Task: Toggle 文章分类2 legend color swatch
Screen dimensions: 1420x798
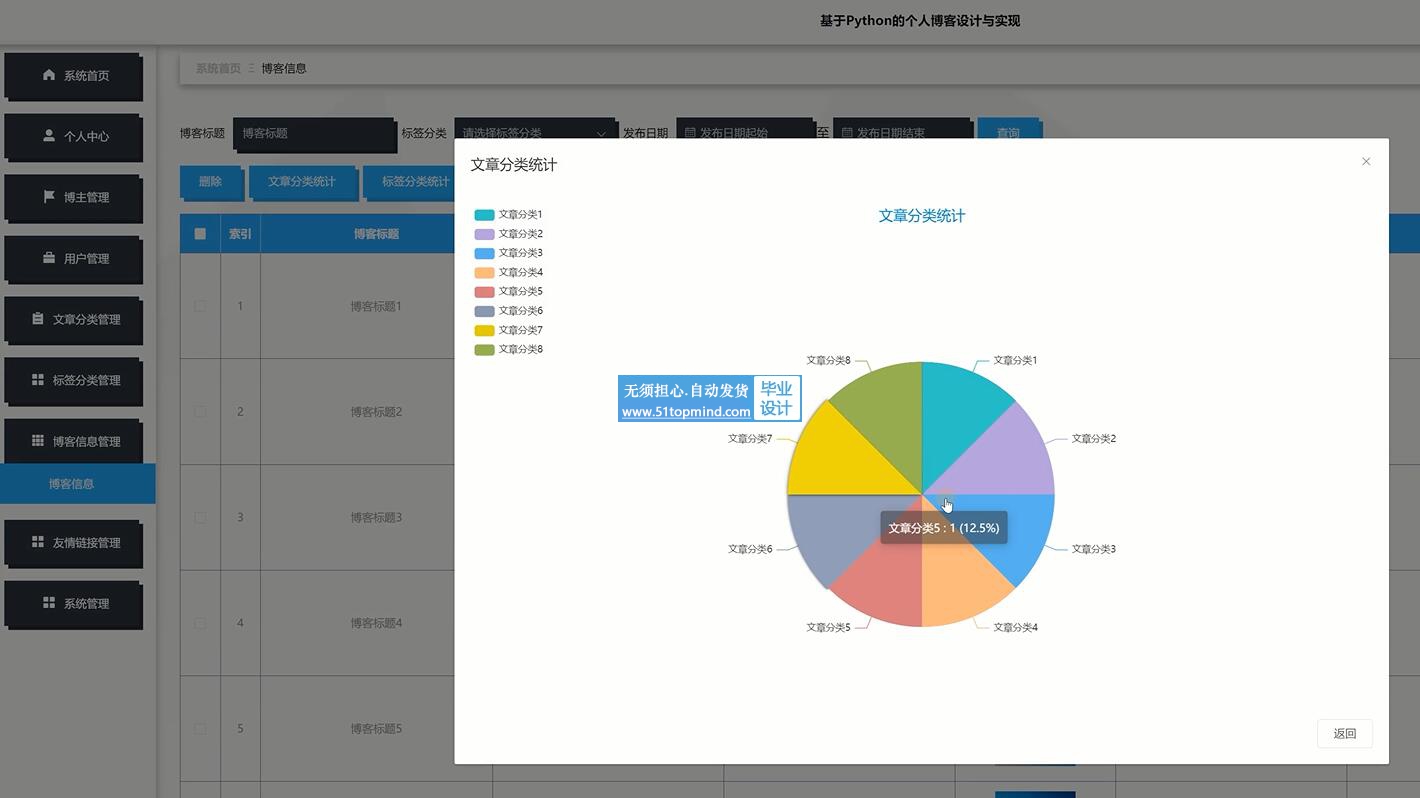Action: tap(484, 234)
